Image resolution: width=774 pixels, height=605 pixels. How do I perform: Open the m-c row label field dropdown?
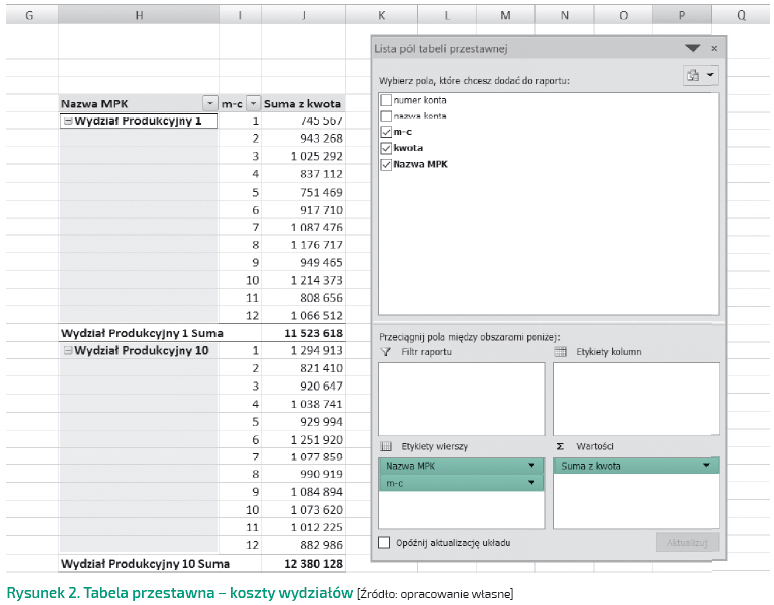[x=531, y=483]
